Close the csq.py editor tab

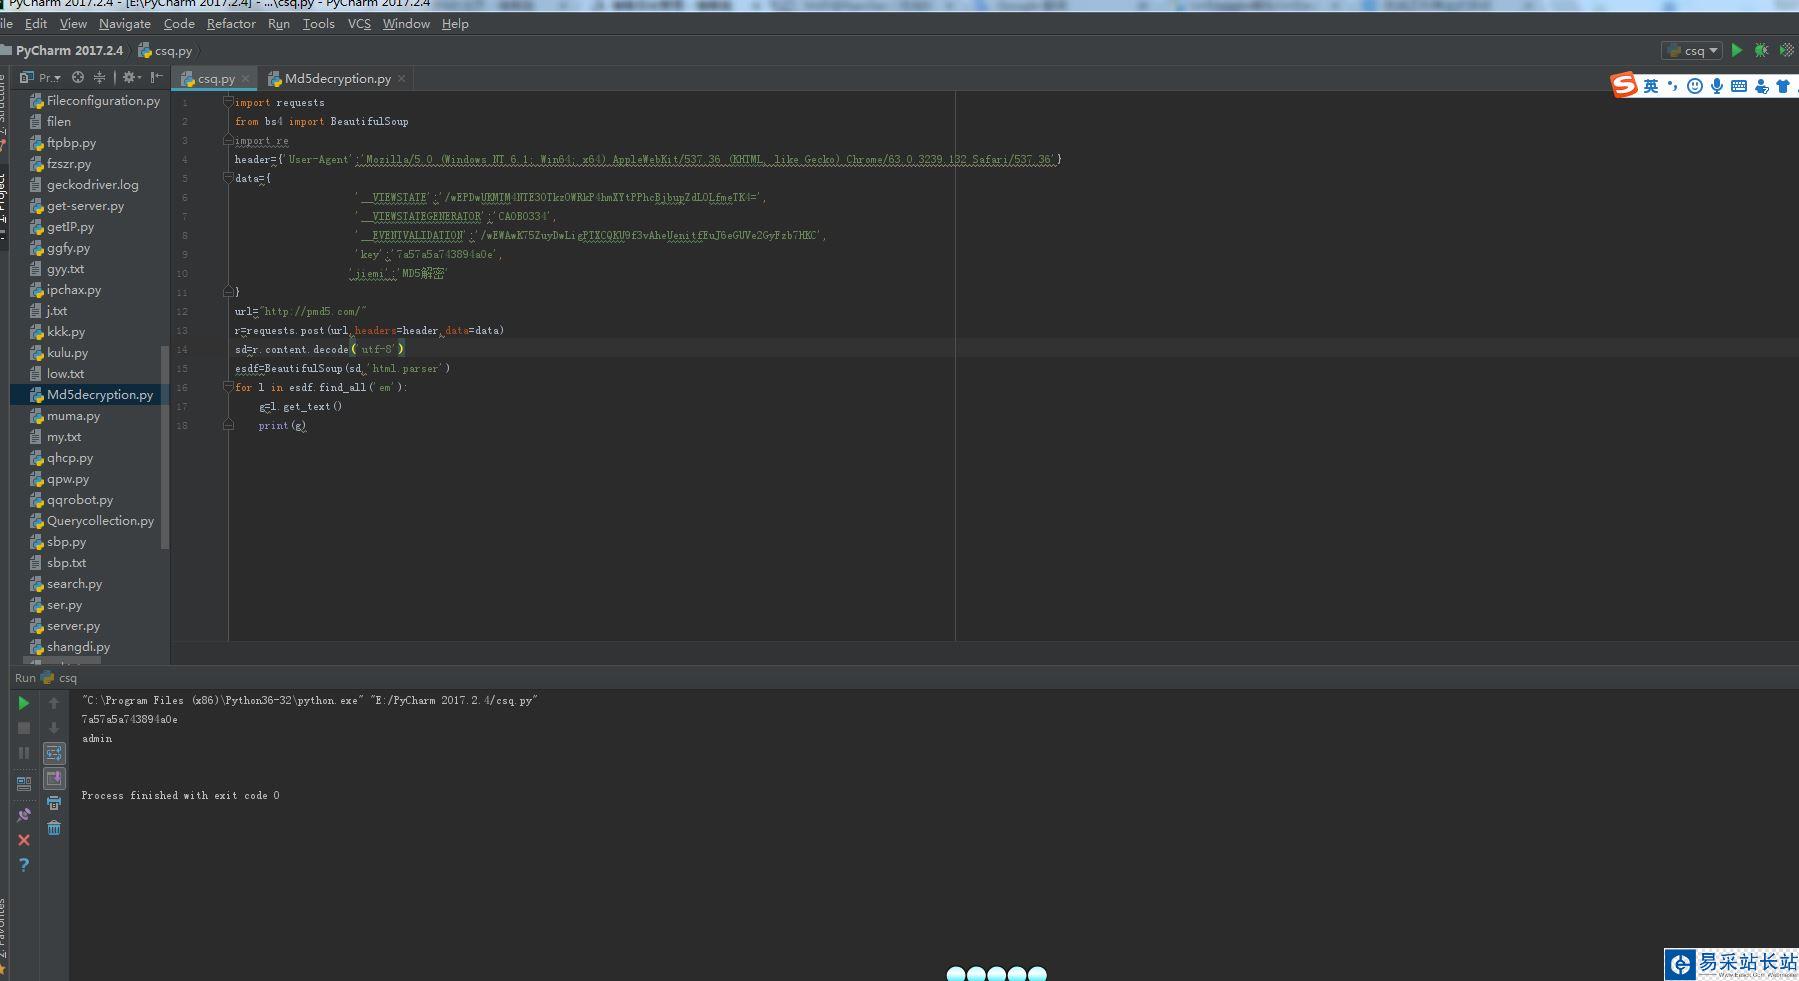(245, 78)
